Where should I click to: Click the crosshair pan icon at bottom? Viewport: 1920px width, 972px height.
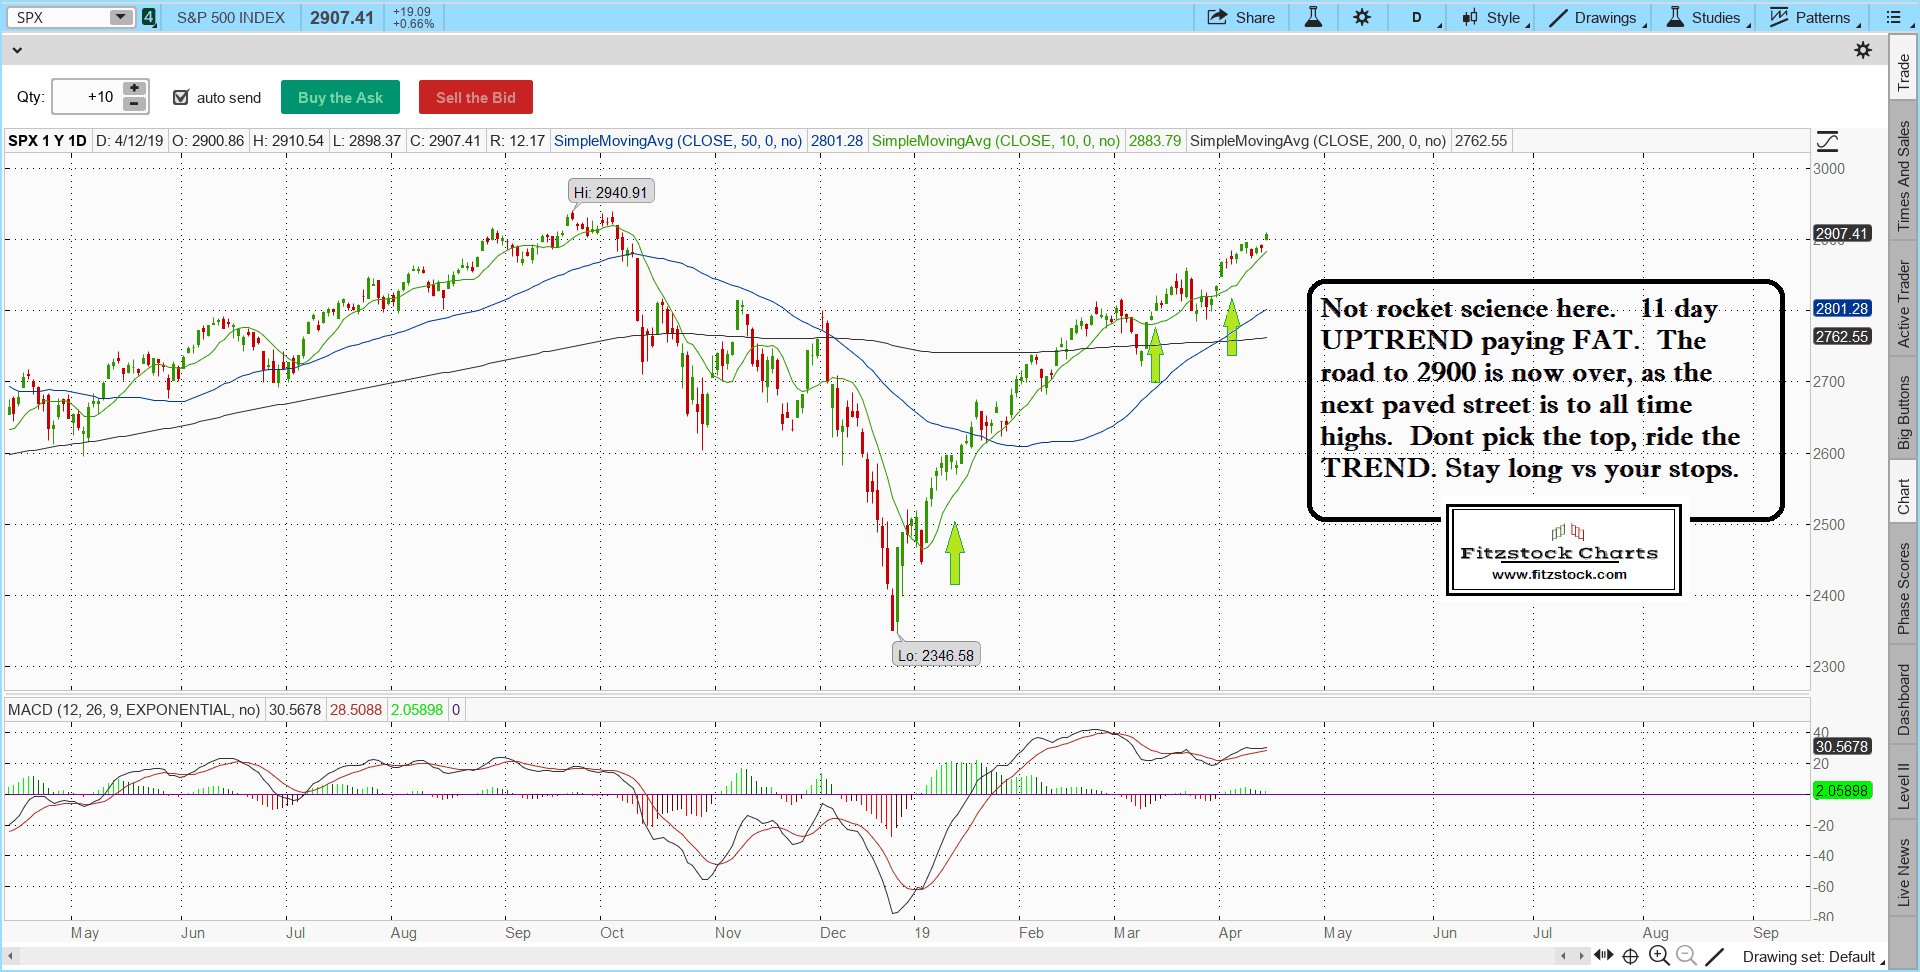(x=1630, y=956)
